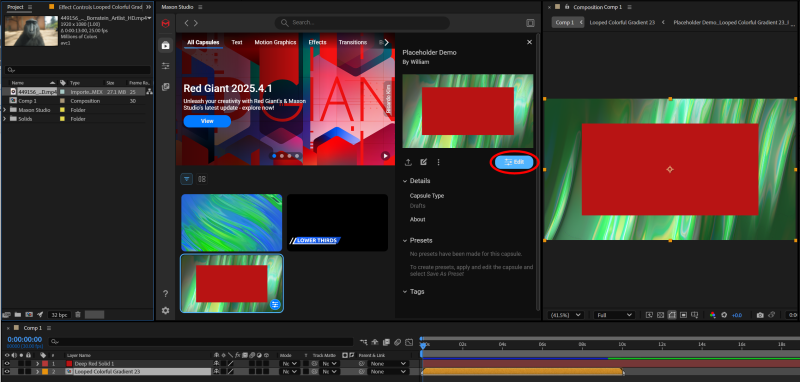
Task: Collapse the Presets section
Action: click(405, 240)
